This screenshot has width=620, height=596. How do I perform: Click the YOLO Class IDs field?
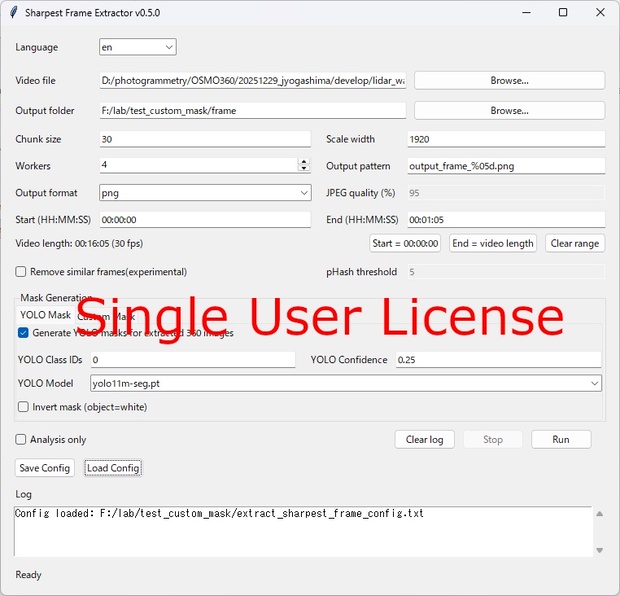193,360
